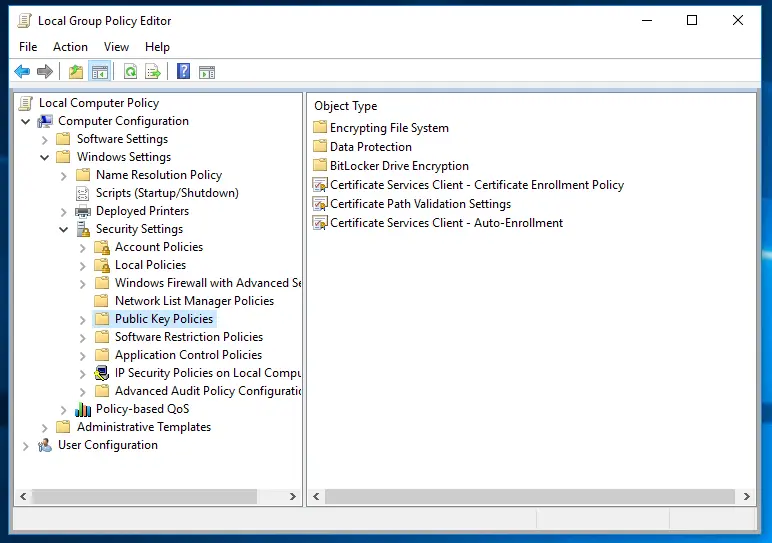This screenshot has width=772, height=543.
Task: Toggle Show/Hide Action Pane icon
Action: point(207,71)
